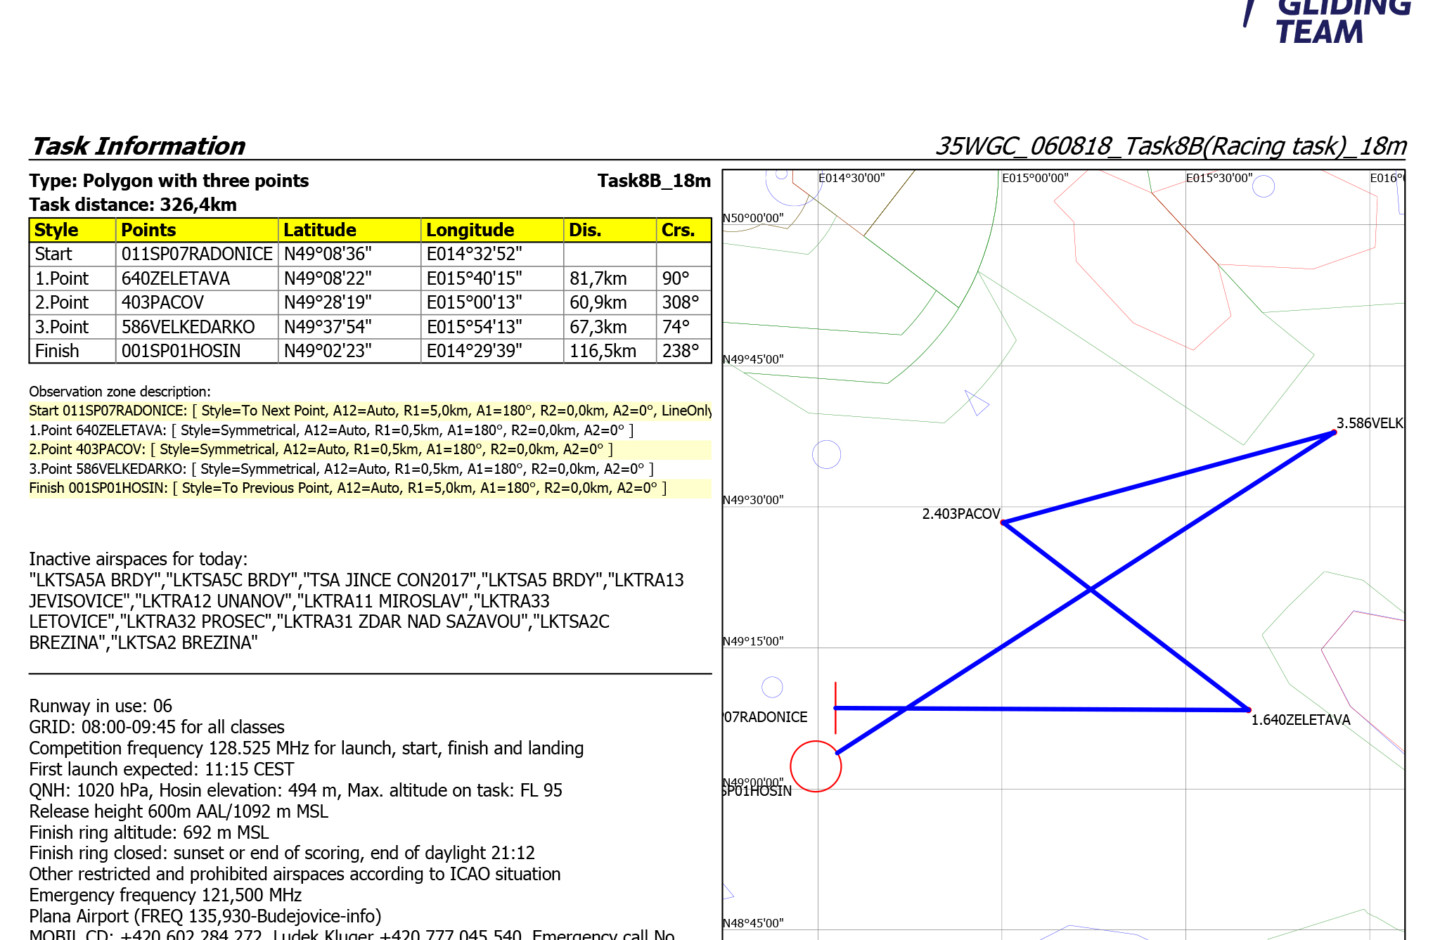Click the highlighted Start 011SP07RADONICE observation zone line
Image resolution: width=1440 pixels, height=940 pixels.
coord(370,411)
